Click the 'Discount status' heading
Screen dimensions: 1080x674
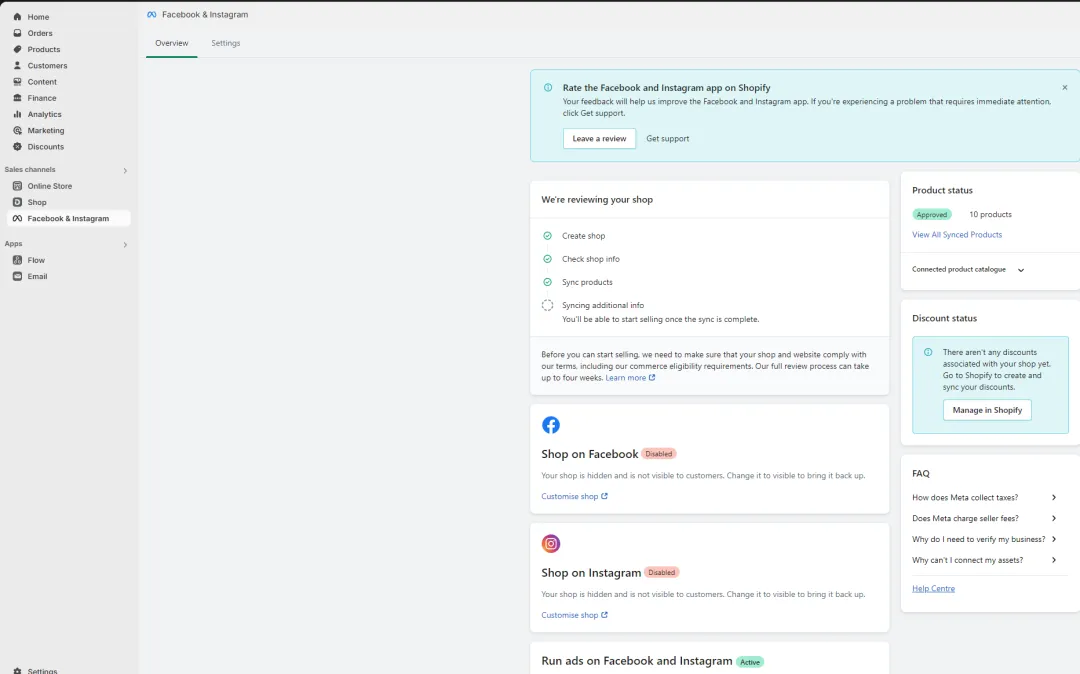click(944, 318)
